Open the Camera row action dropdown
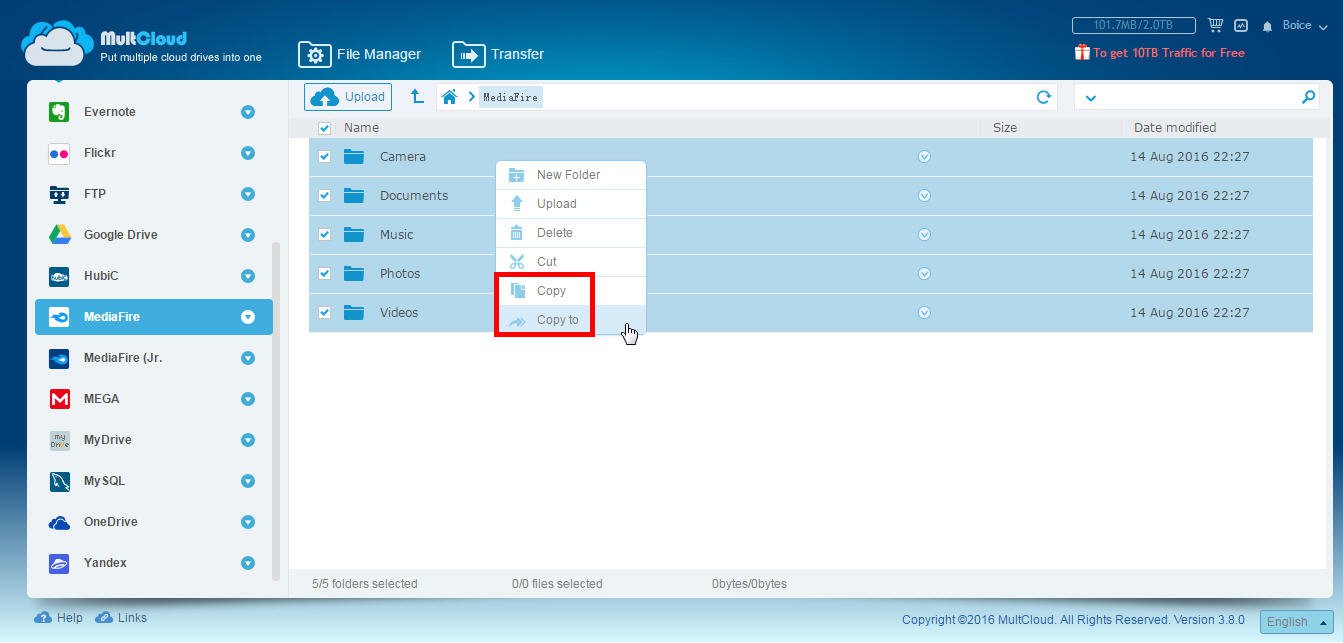Screen dimensions: 1343x643 (x=924, y=156)
